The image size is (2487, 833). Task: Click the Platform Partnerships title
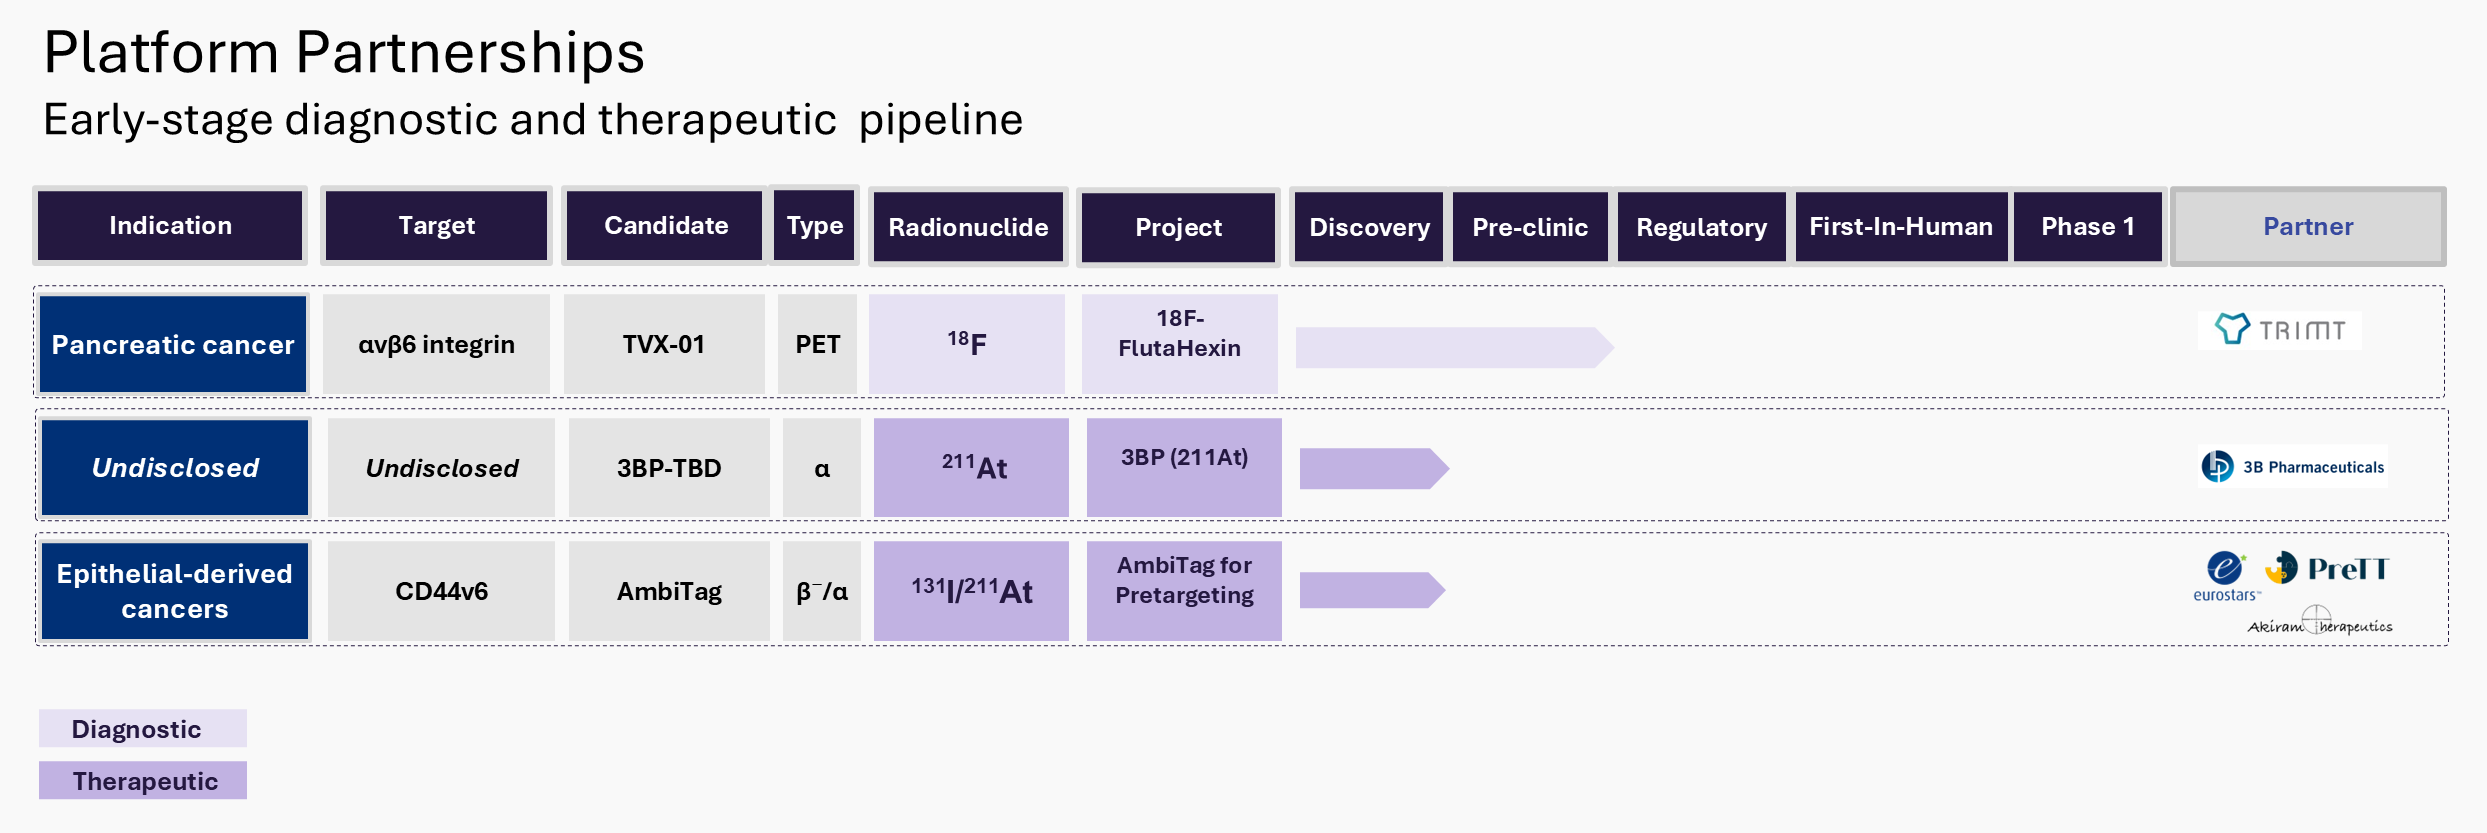344,52
